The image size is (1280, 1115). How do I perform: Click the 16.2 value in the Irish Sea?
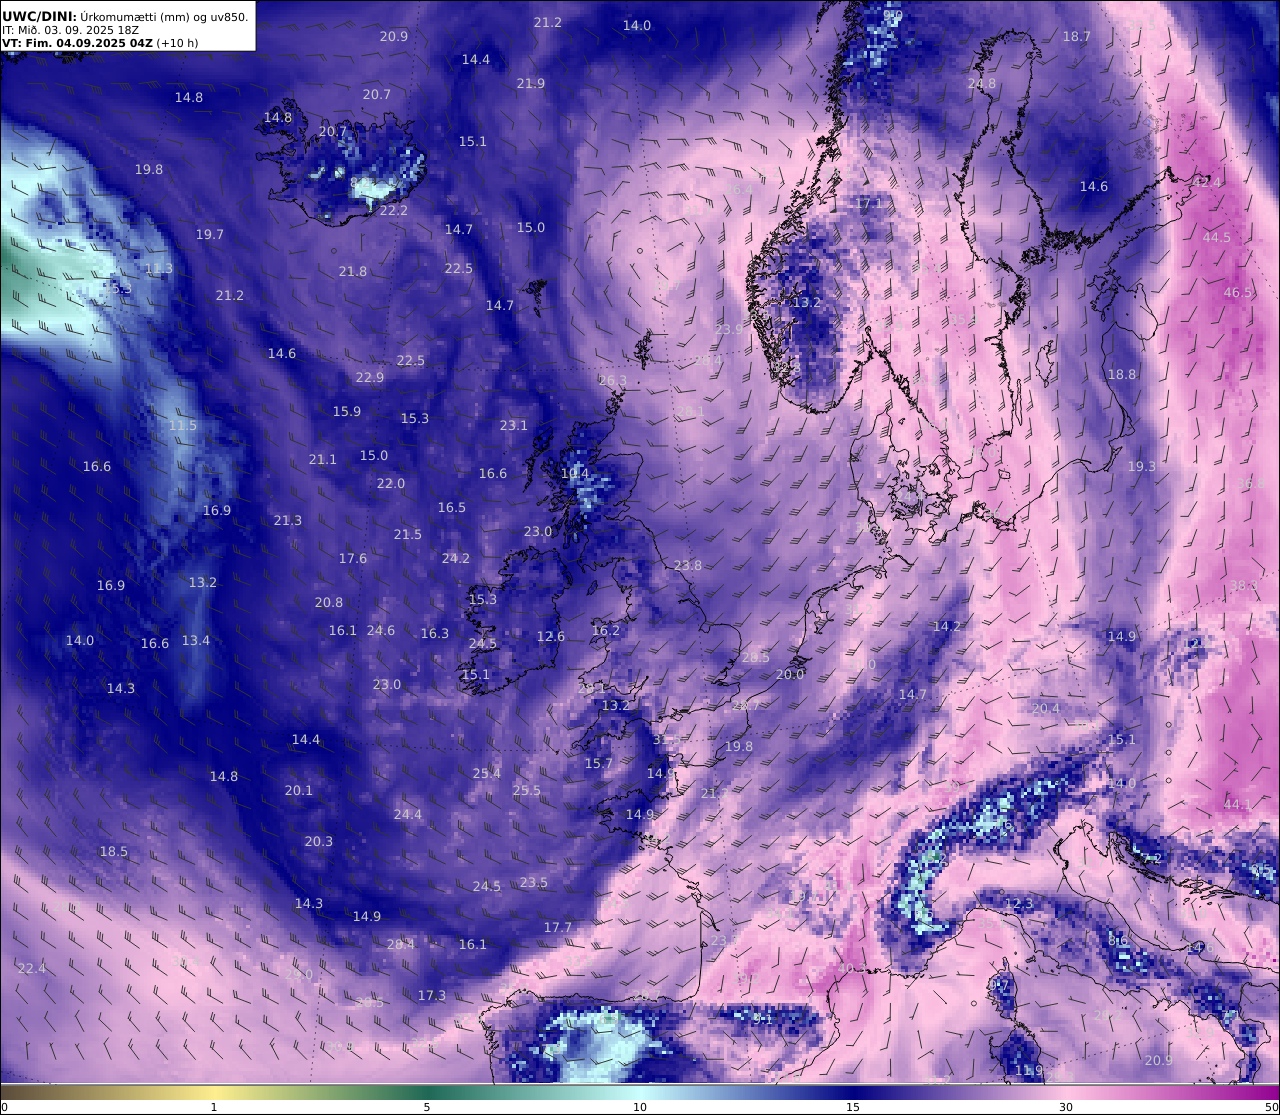[606, 631]
